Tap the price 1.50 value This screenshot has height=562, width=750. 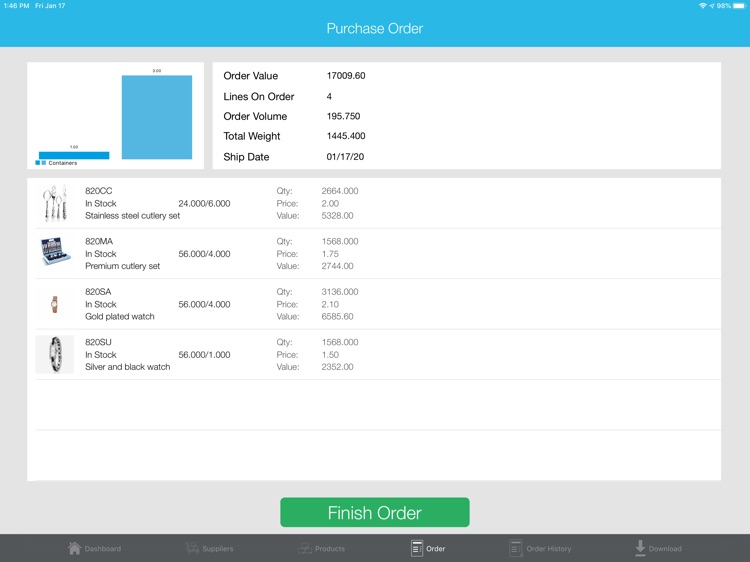click(330, 355)
